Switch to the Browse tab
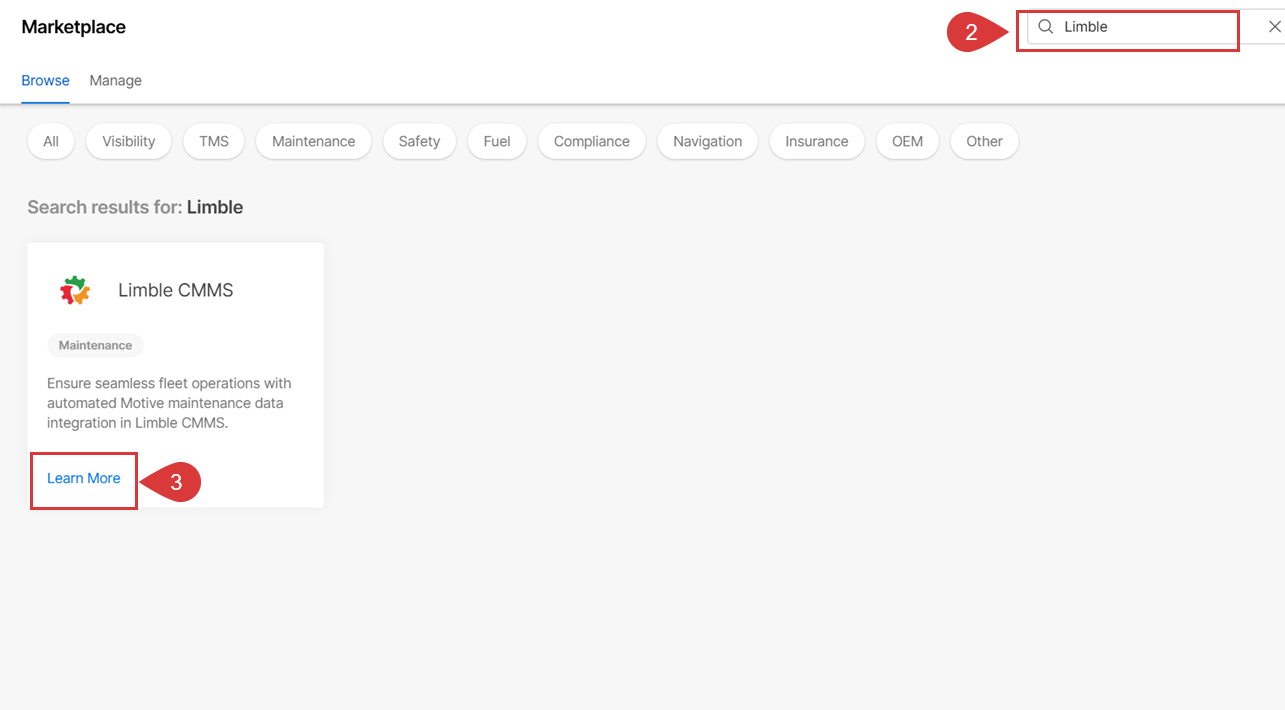The image size is (1285, 710). 46,80
